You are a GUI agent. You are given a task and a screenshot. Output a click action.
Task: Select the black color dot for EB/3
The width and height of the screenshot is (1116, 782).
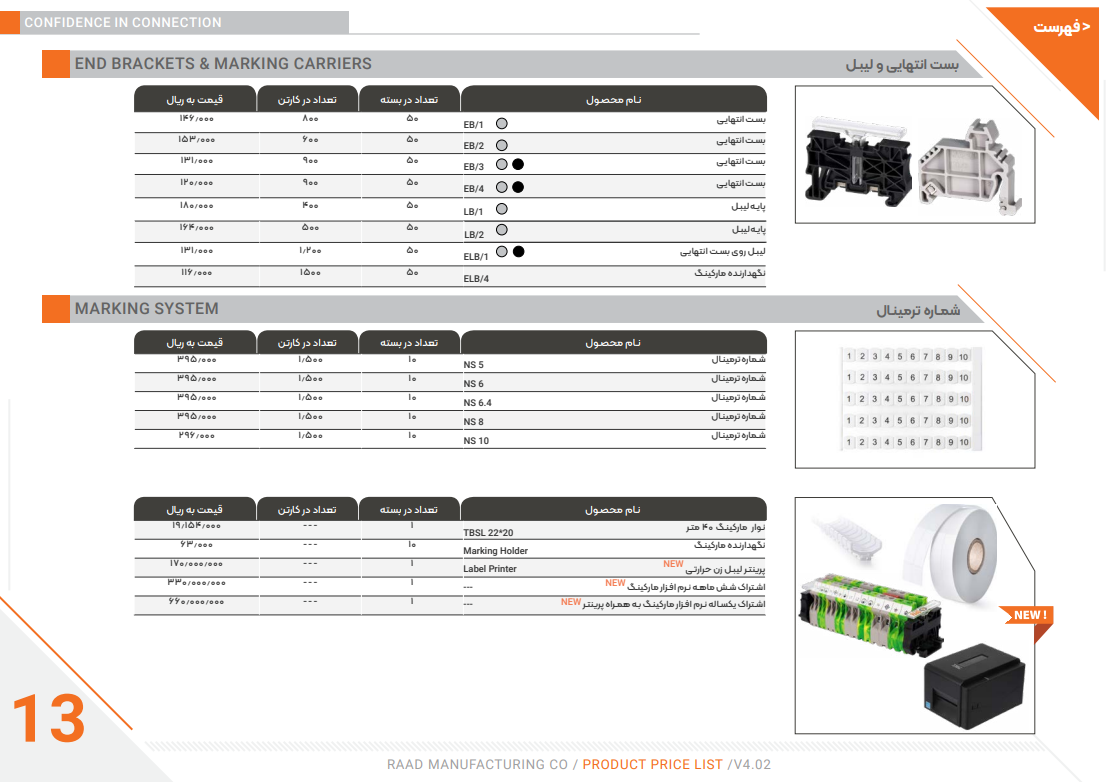(x=518, y=165)
